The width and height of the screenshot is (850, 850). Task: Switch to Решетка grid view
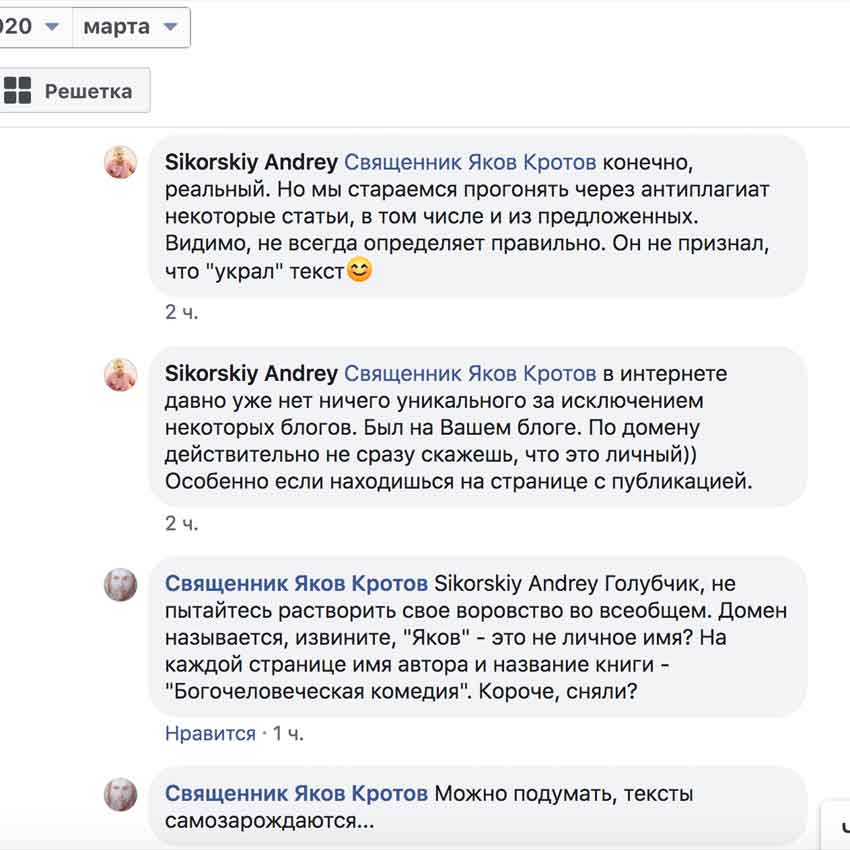point(74,91)
